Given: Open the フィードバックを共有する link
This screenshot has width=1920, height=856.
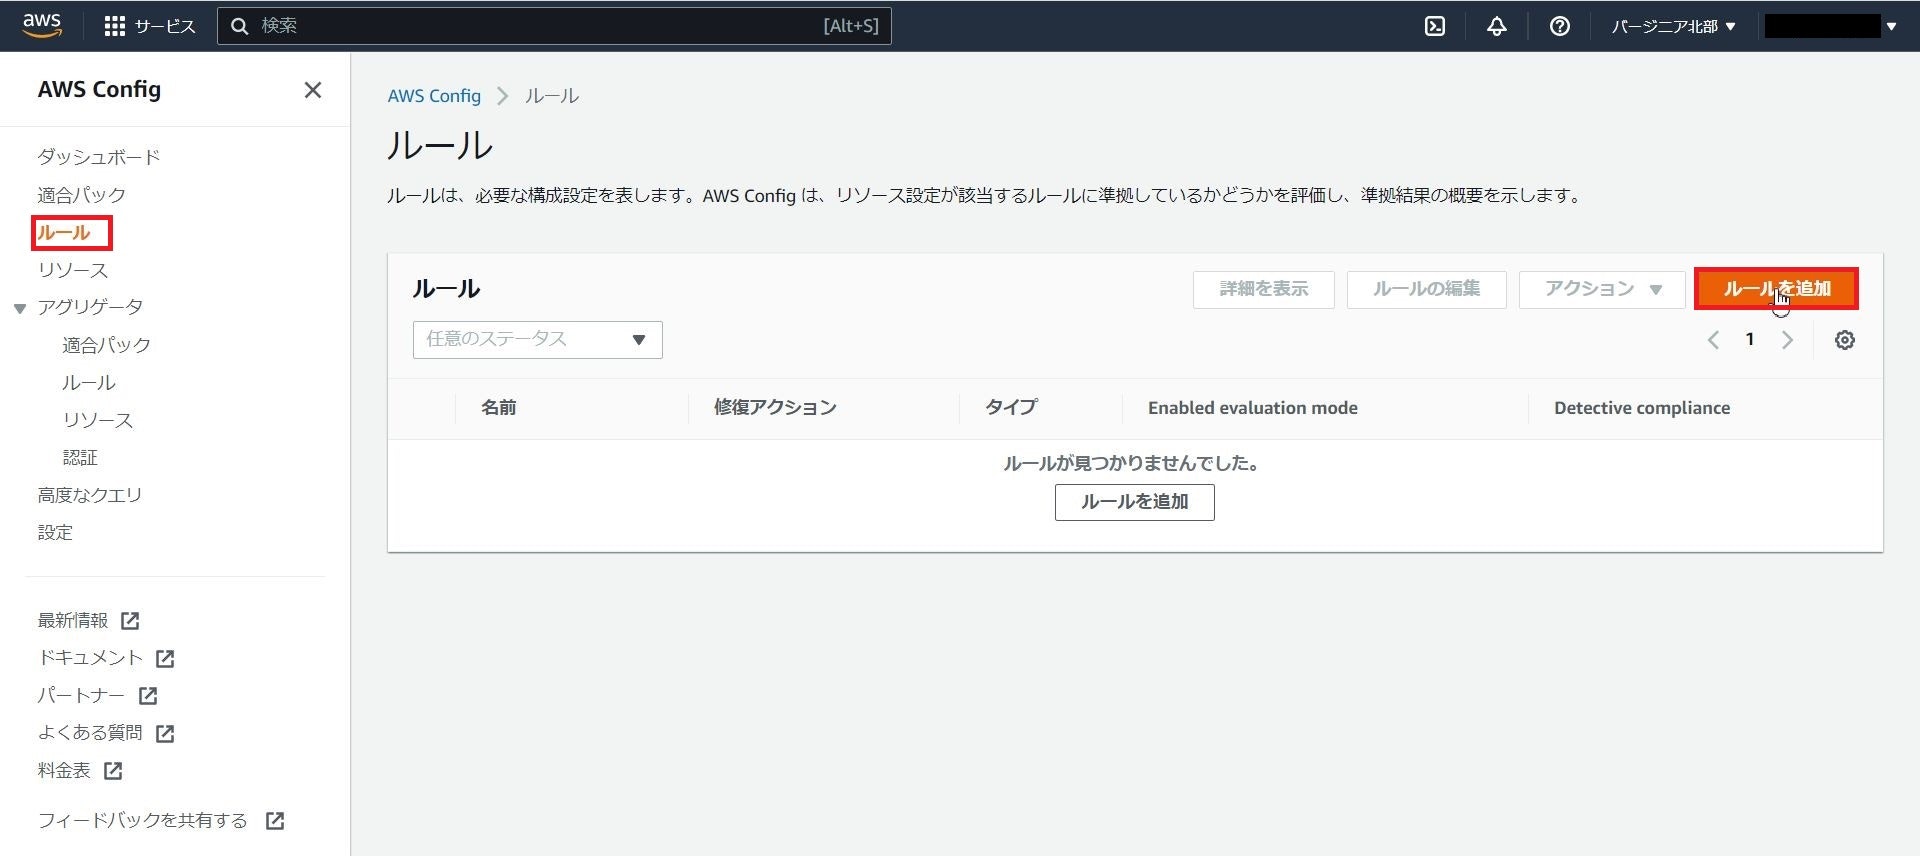Looking at the screenshot, I should pos(142,821).
